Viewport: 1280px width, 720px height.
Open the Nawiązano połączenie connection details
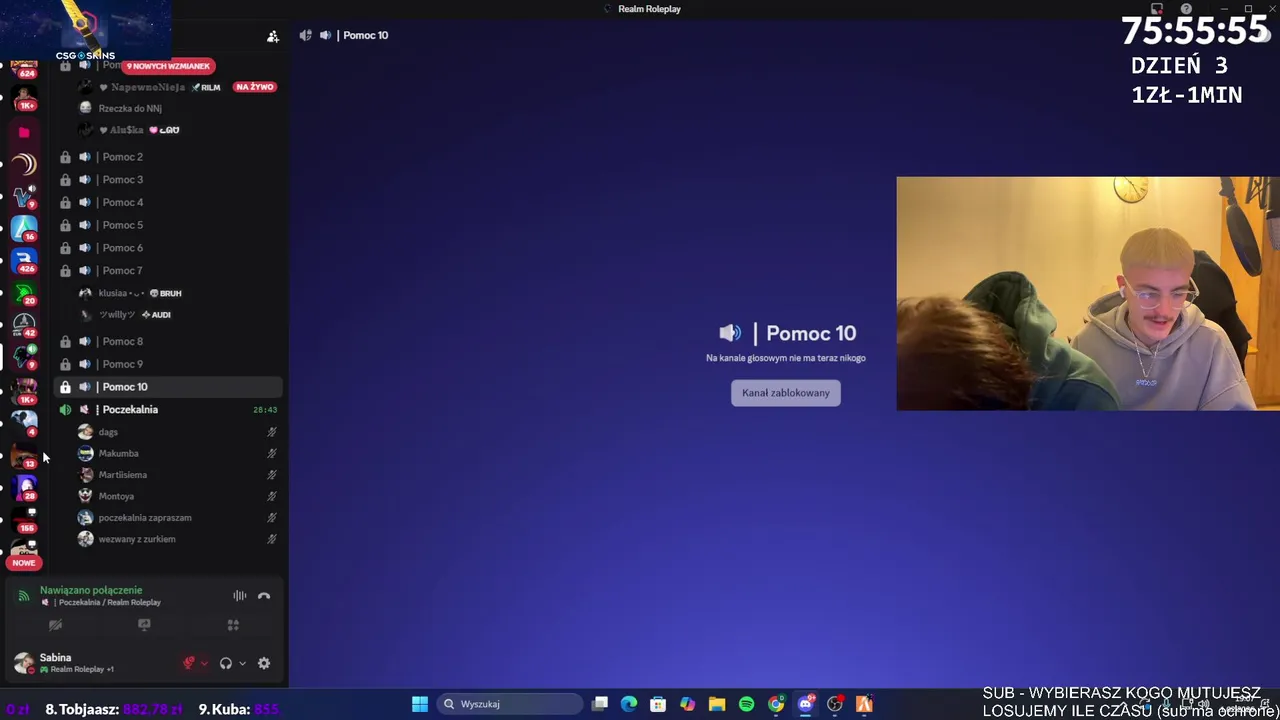(x=91, y=590)
